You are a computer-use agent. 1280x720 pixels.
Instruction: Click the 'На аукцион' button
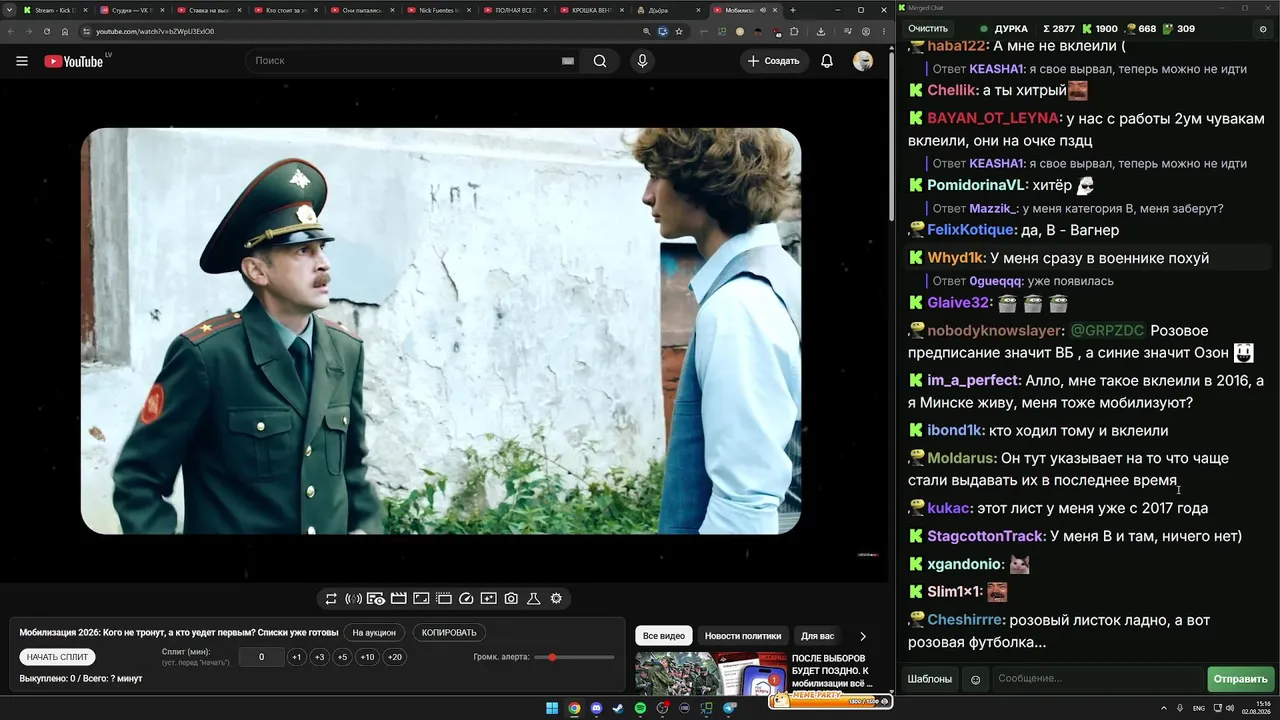click(374, 633)
